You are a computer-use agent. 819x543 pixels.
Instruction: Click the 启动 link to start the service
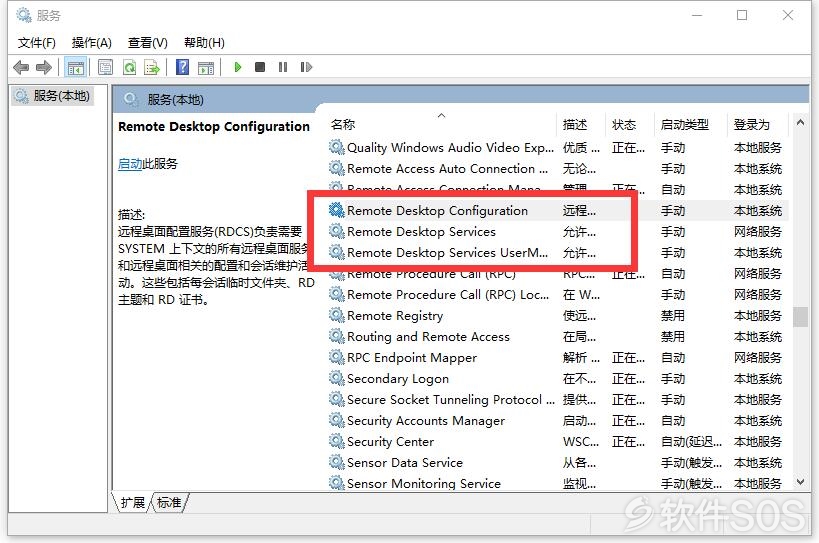tap(130, 164)
